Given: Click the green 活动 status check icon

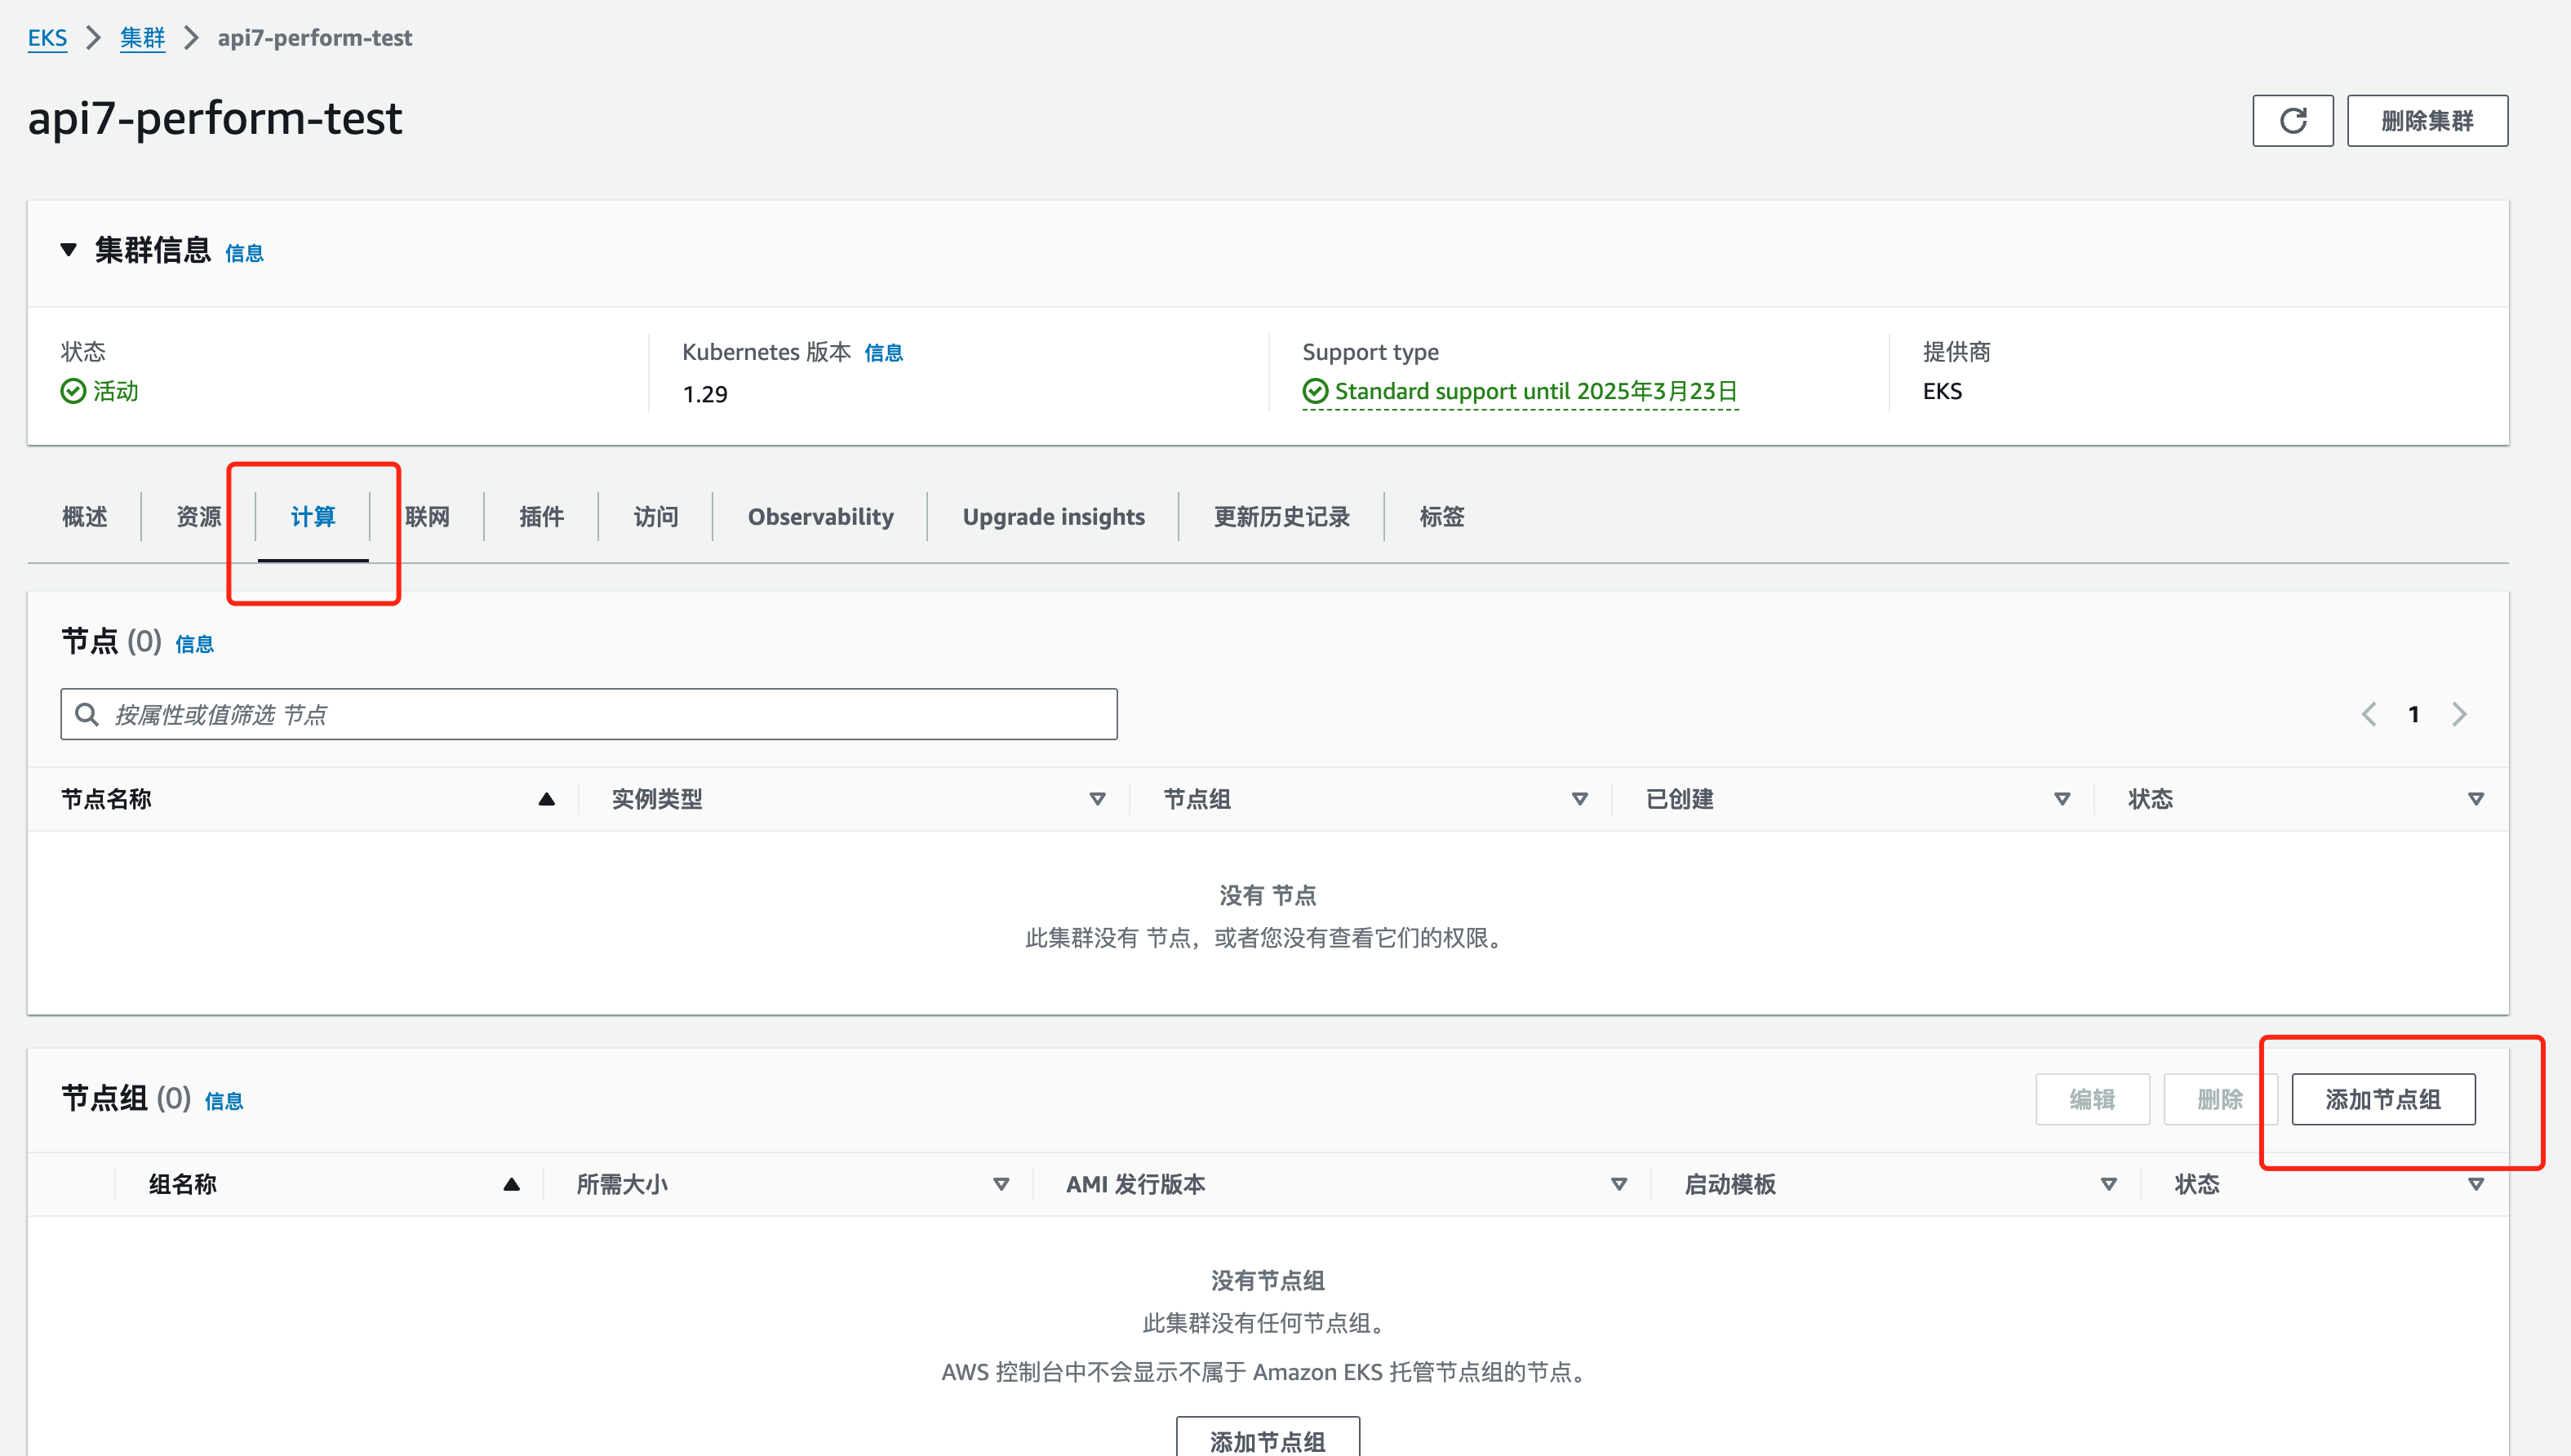Looking at the screenshot, I should (x=73, y=391).
